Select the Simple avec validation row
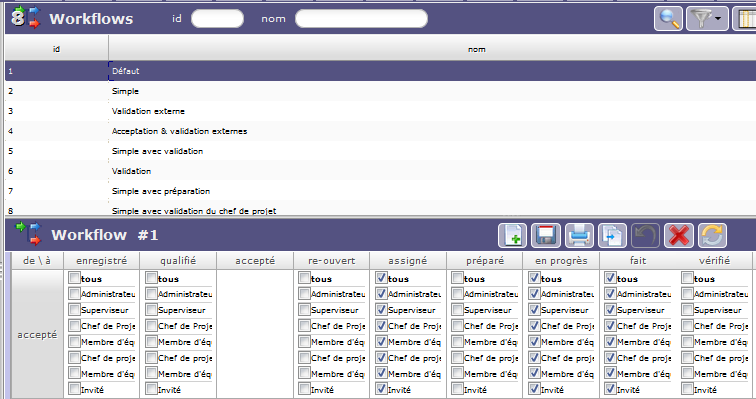The width and height of the screenshot is (756, 399). tap(380, 151)
